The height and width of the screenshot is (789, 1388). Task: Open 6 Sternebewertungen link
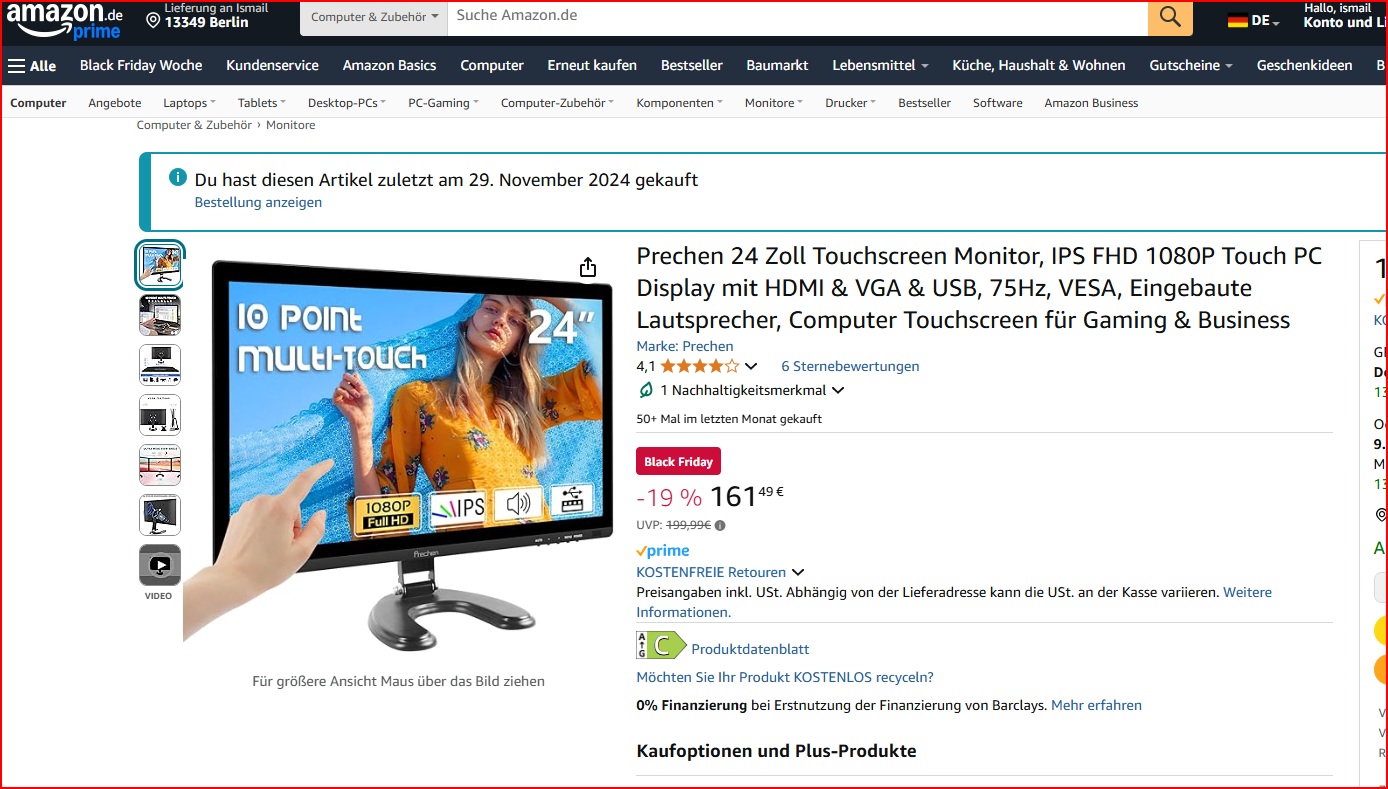point(850,367)
